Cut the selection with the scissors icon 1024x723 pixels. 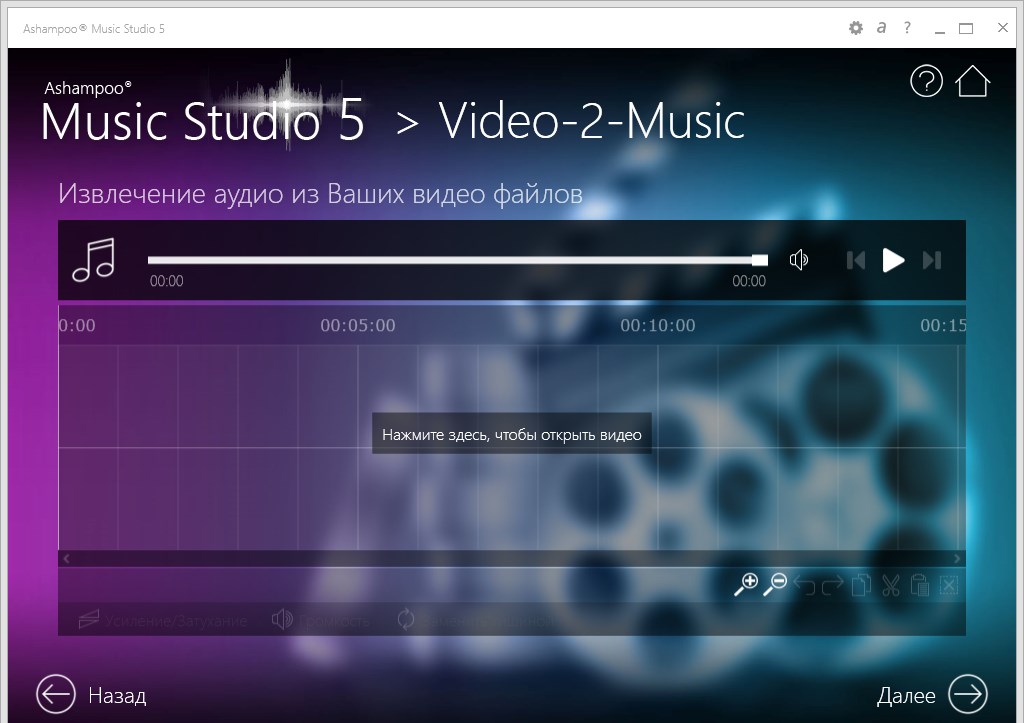(x=891, y=585)
